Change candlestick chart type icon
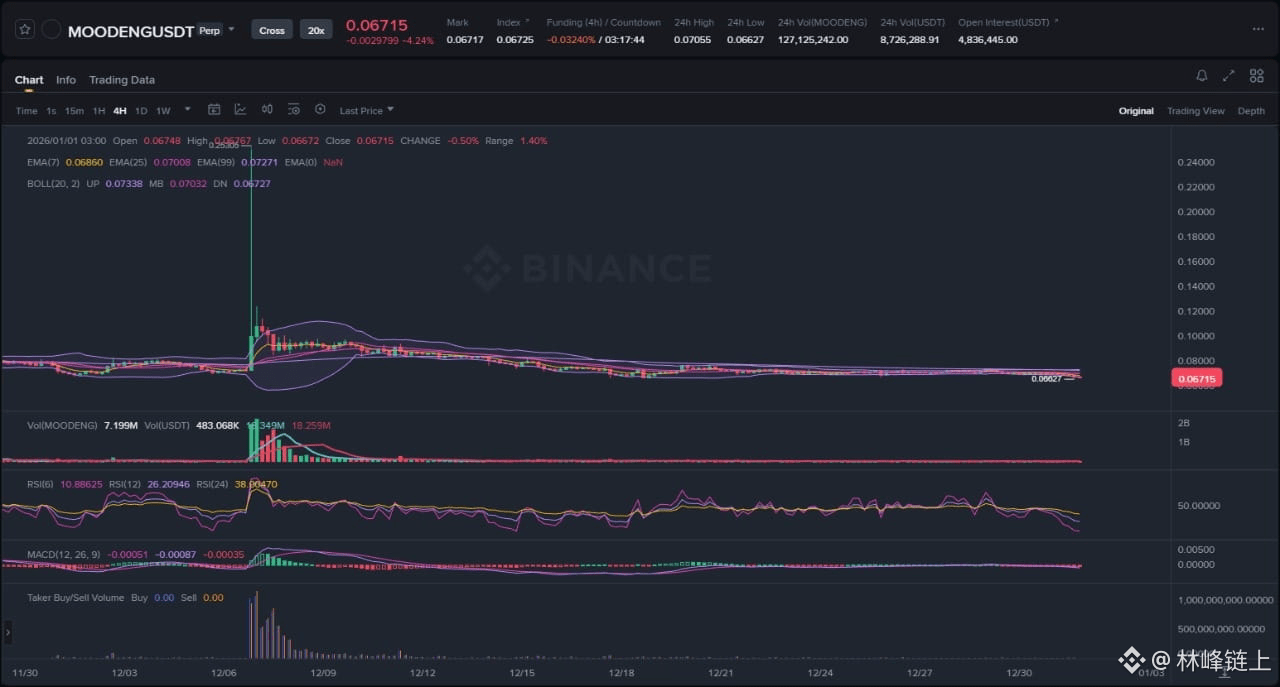 (x=267, y=110)
